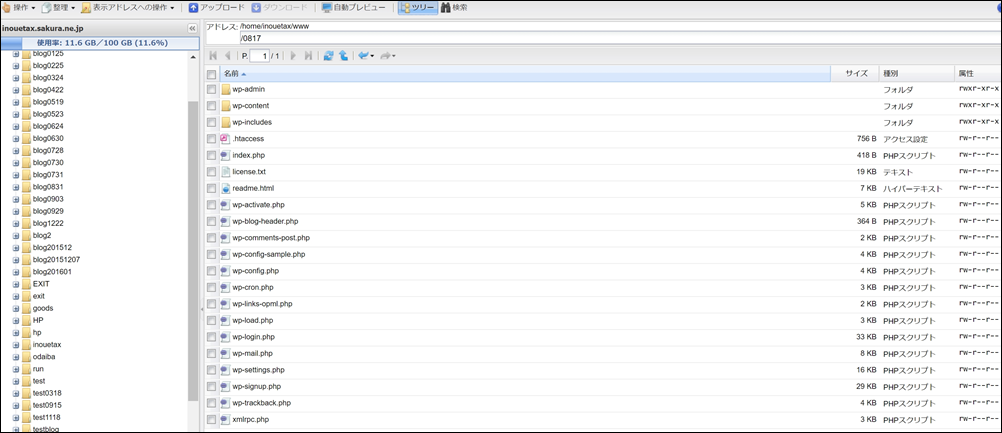This screenshot has width=1002, height=433.
Task: Check the box for index.php
Action: (x=212, y=155)
